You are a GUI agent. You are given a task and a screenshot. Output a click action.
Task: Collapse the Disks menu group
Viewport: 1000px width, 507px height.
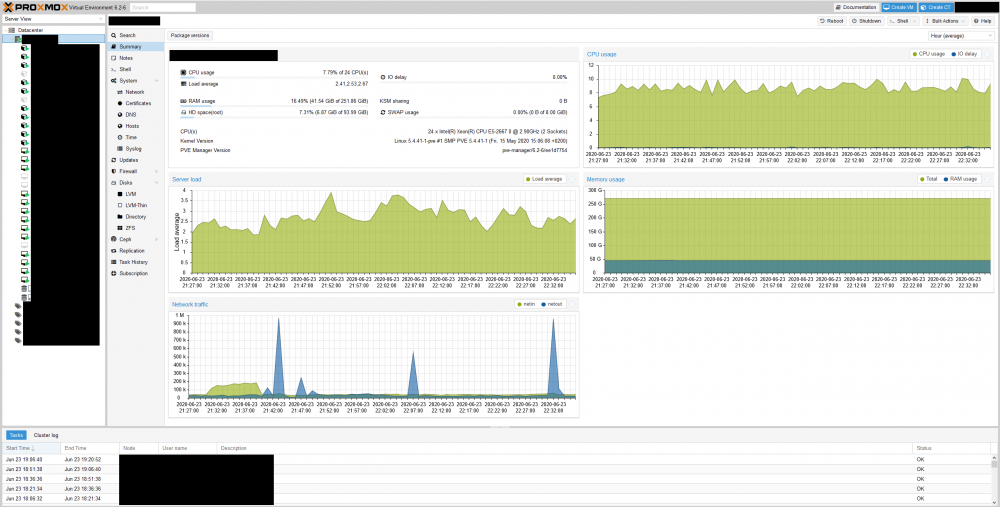tap(157, 183)
